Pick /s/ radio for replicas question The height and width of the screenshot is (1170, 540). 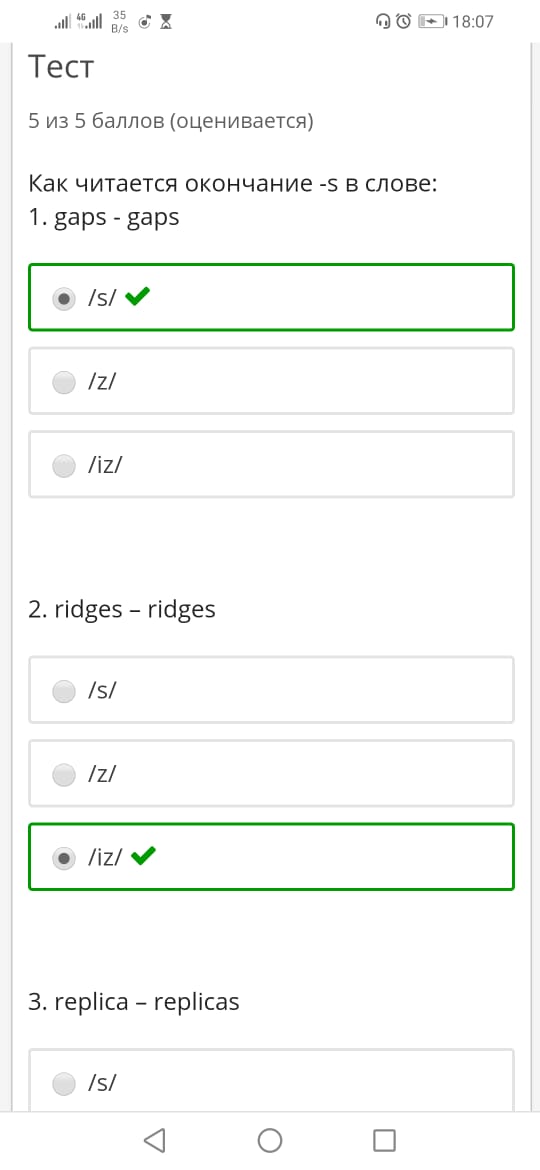[x=64, y=1083]
